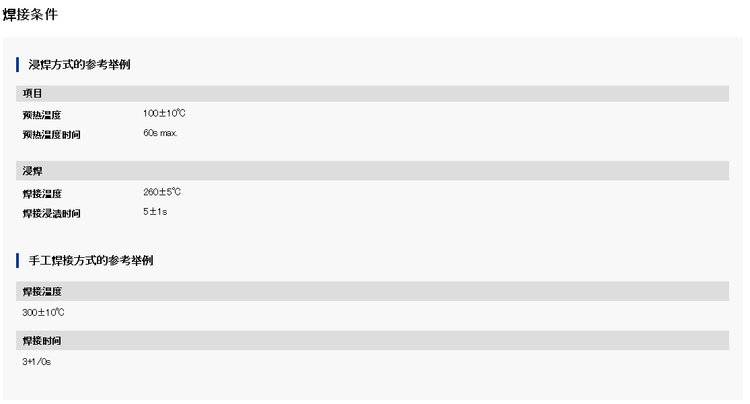Screen dimensions: 750x404
Task: Select the 5±1s immersion time value
Action: 155,212
